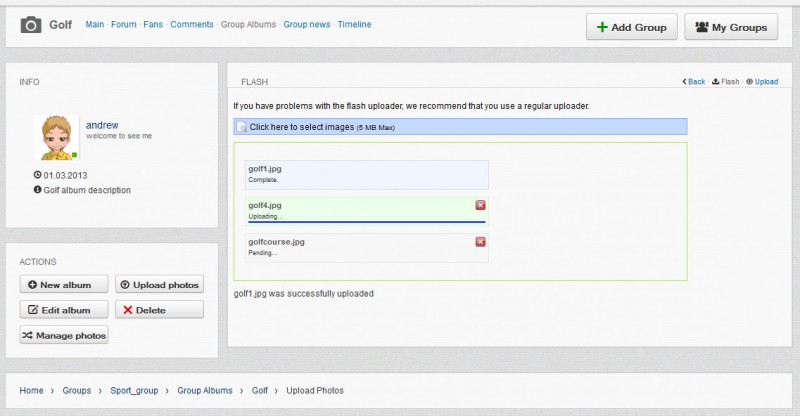Open Manage photos

click(x=64, y=335)
